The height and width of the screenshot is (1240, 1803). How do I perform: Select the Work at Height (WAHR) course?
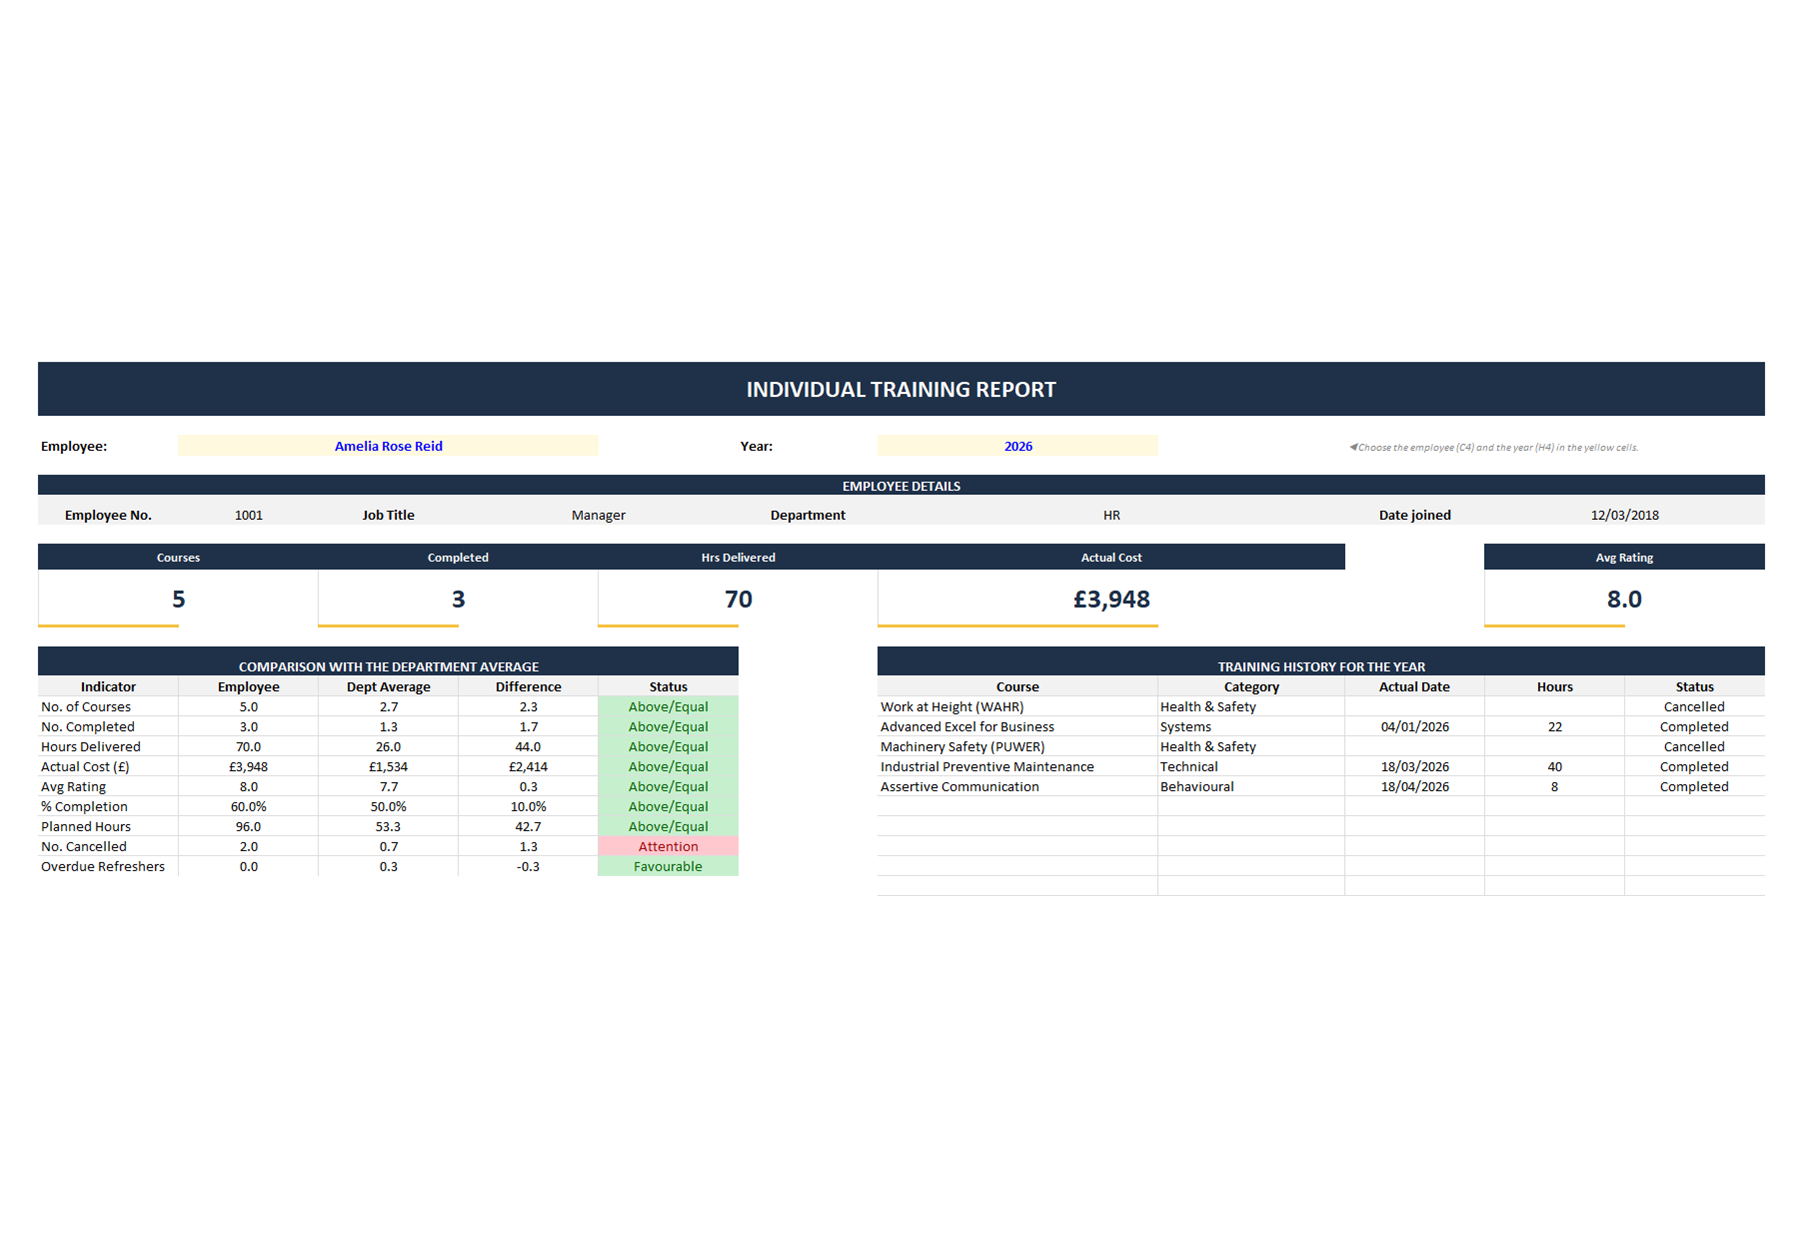coord(952,707)
